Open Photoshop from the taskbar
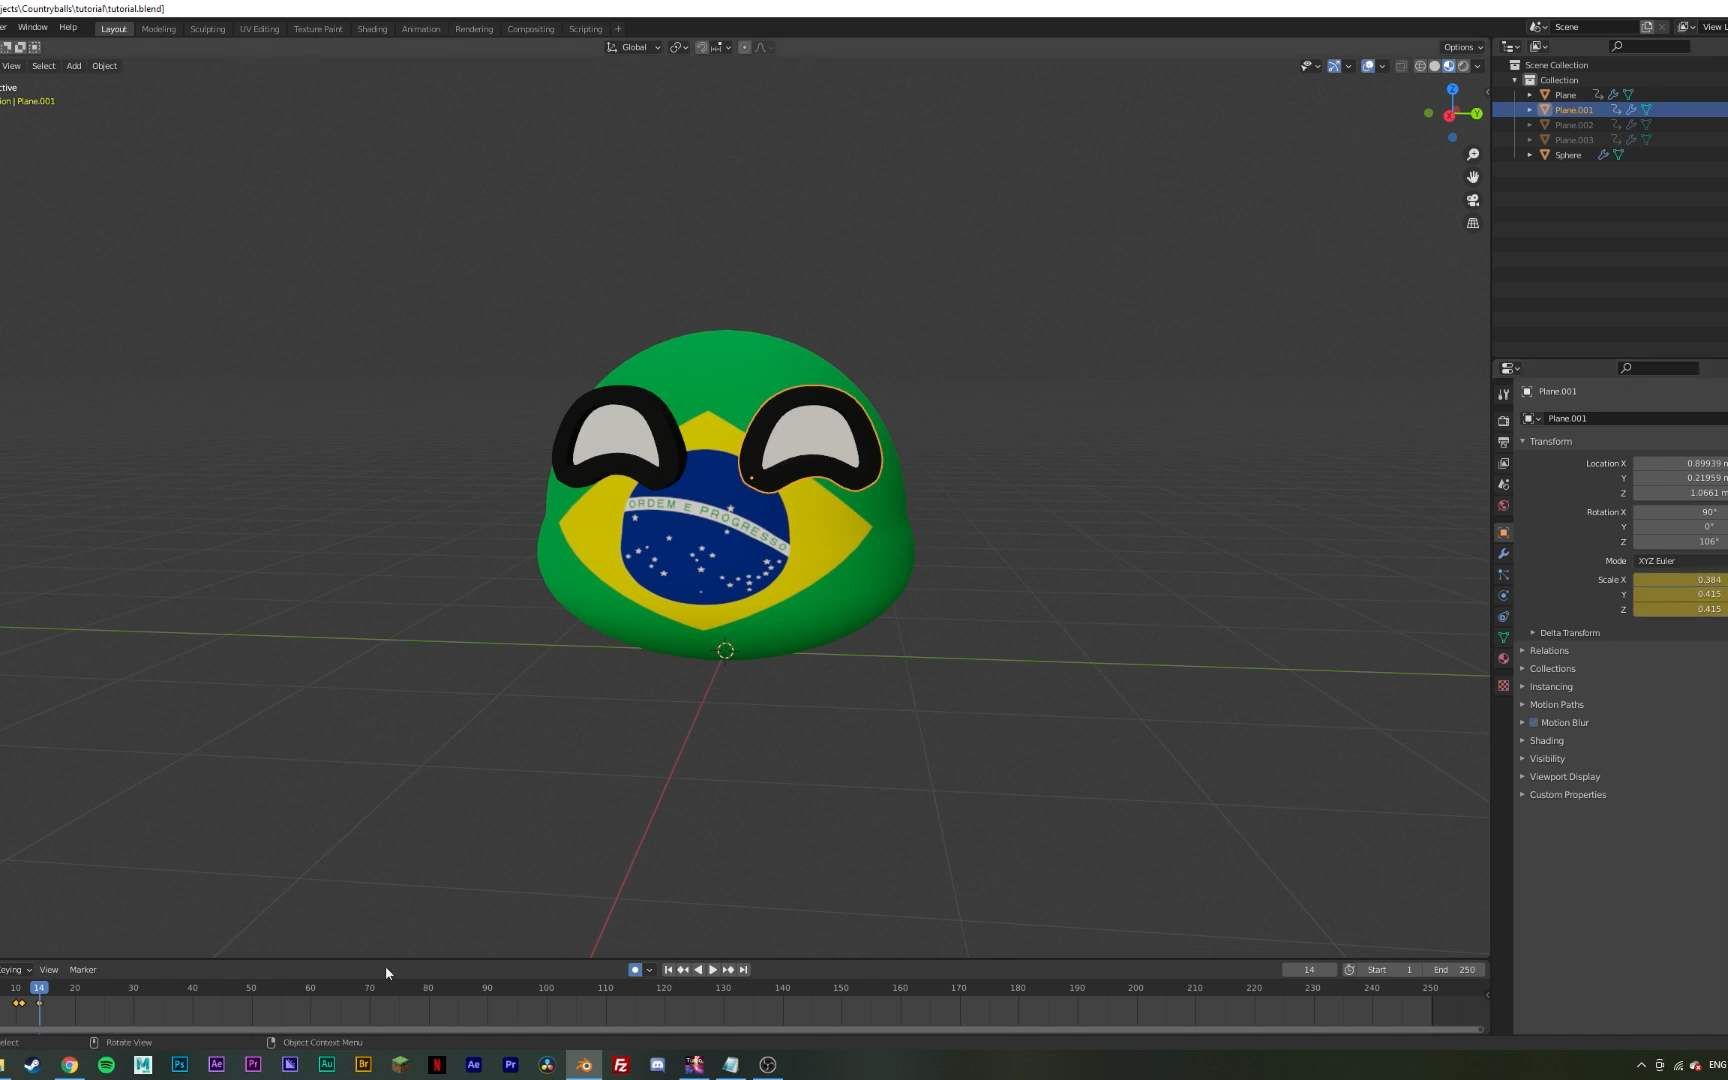Image resolution: width=1728 pixels, height=1080 pixels. click(x=180, y=1065)
